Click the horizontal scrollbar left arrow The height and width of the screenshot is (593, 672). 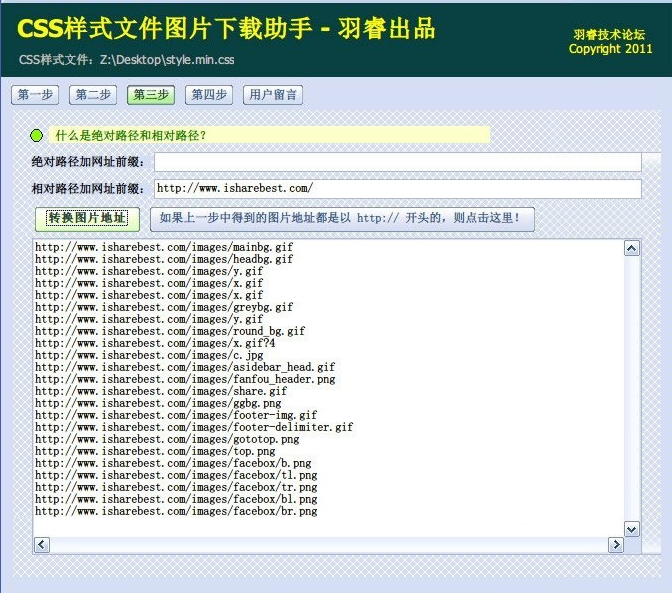pos(42,545)
